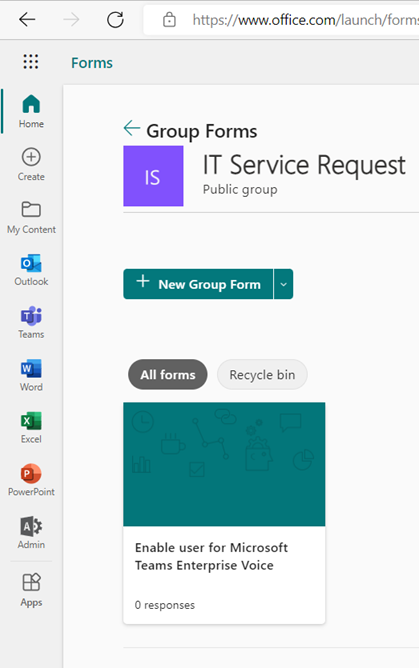Launch PowerPoint from sidebar
Viewport: 419px width, 668px height.
point(31,481)
